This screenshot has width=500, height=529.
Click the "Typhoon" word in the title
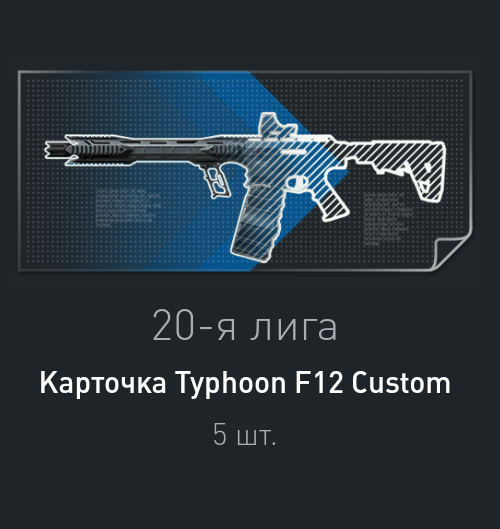coord(231,384)
